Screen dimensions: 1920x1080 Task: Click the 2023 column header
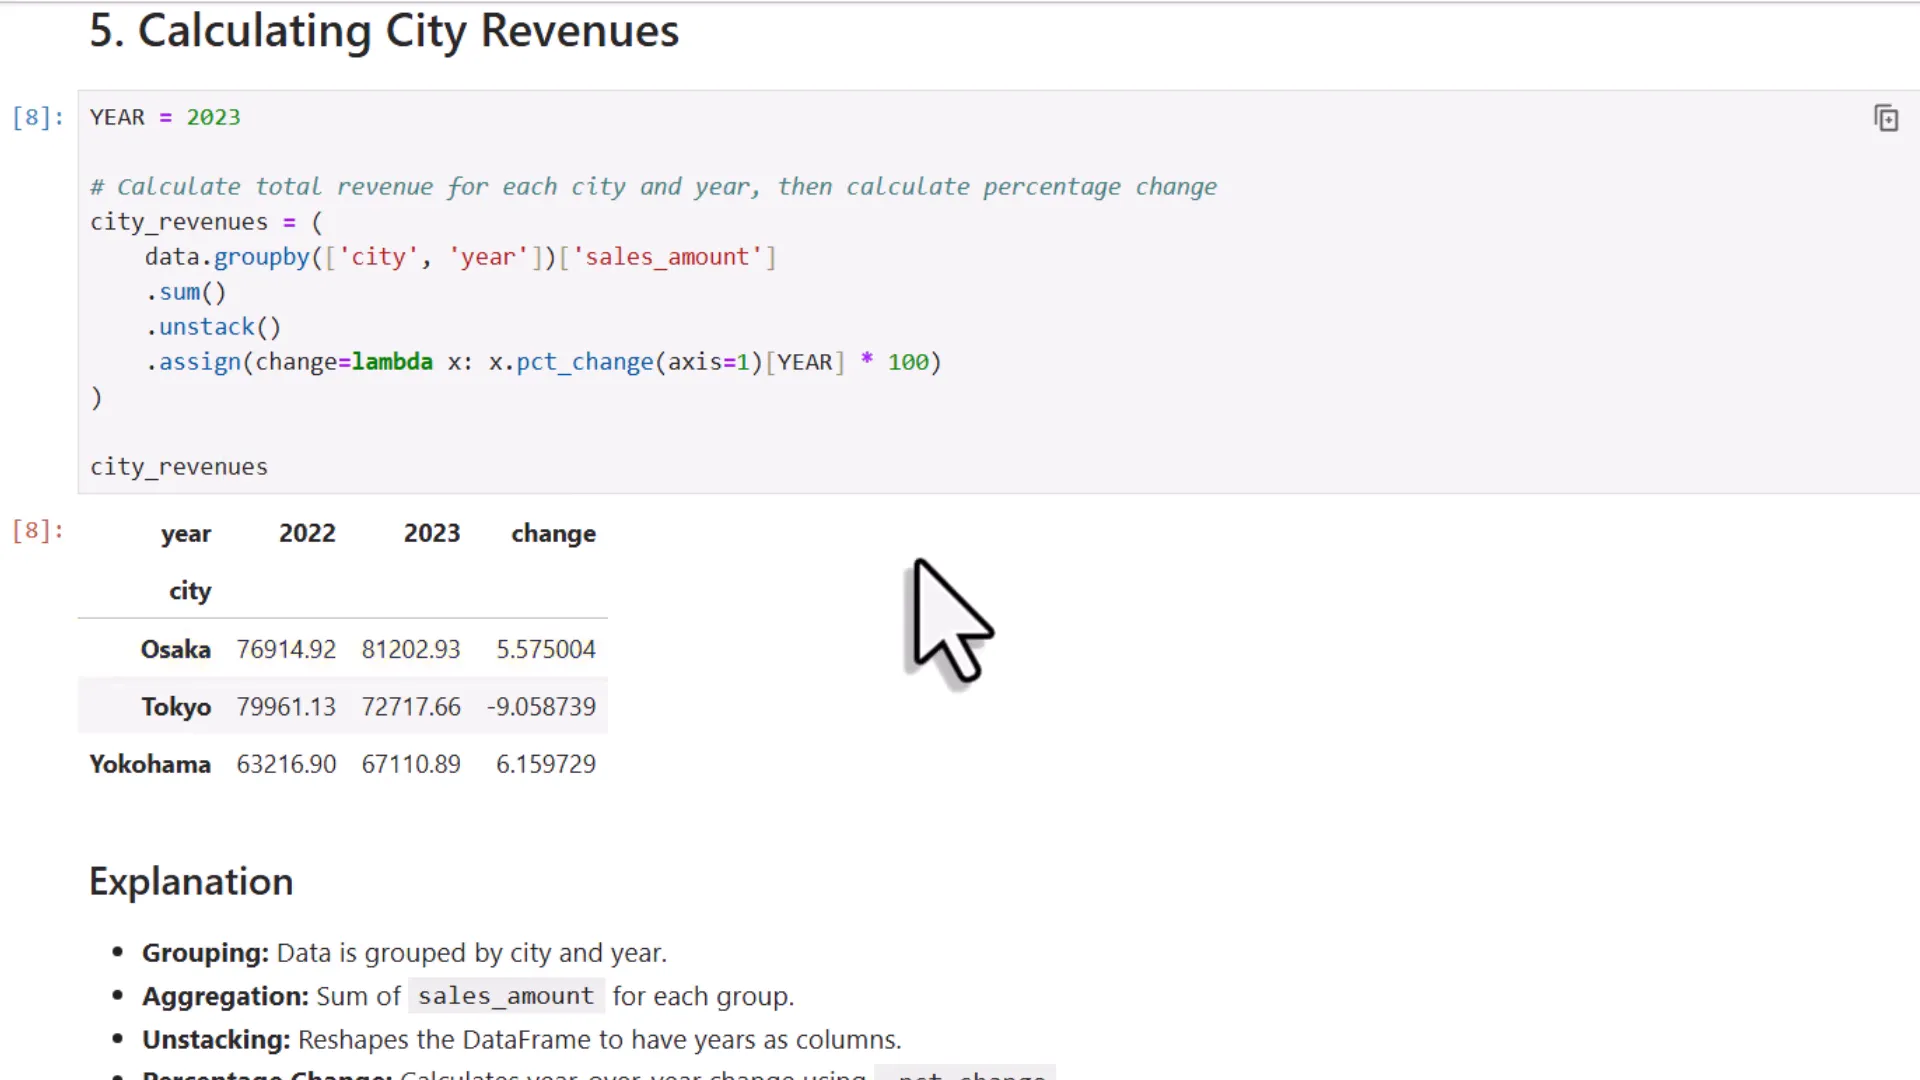click(432, 533)
